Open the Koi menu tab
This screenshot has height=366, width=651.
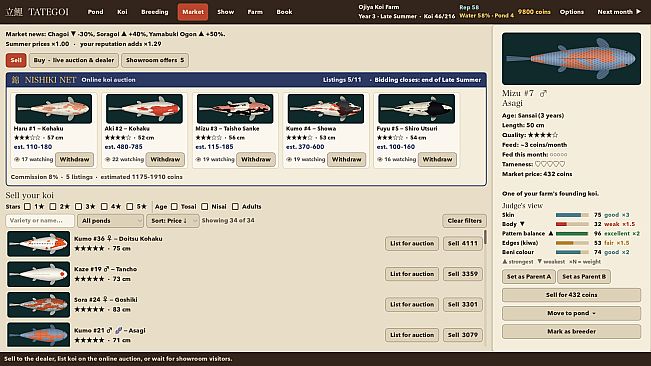(122, 12)
